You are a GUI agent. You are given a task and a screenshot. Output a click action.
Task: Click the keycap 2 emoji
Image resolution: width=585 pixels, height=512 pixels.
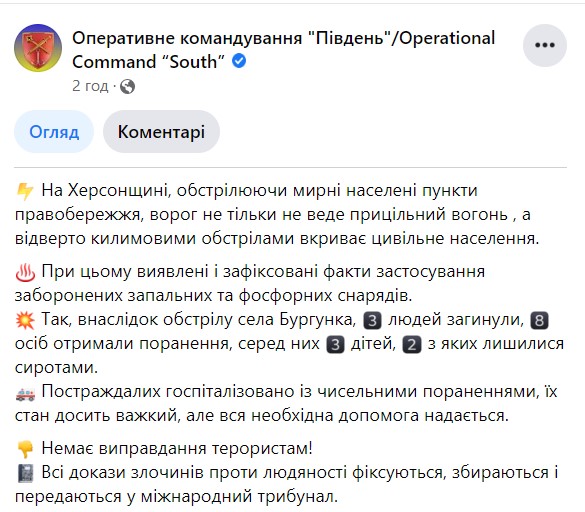tap(412, 344)
